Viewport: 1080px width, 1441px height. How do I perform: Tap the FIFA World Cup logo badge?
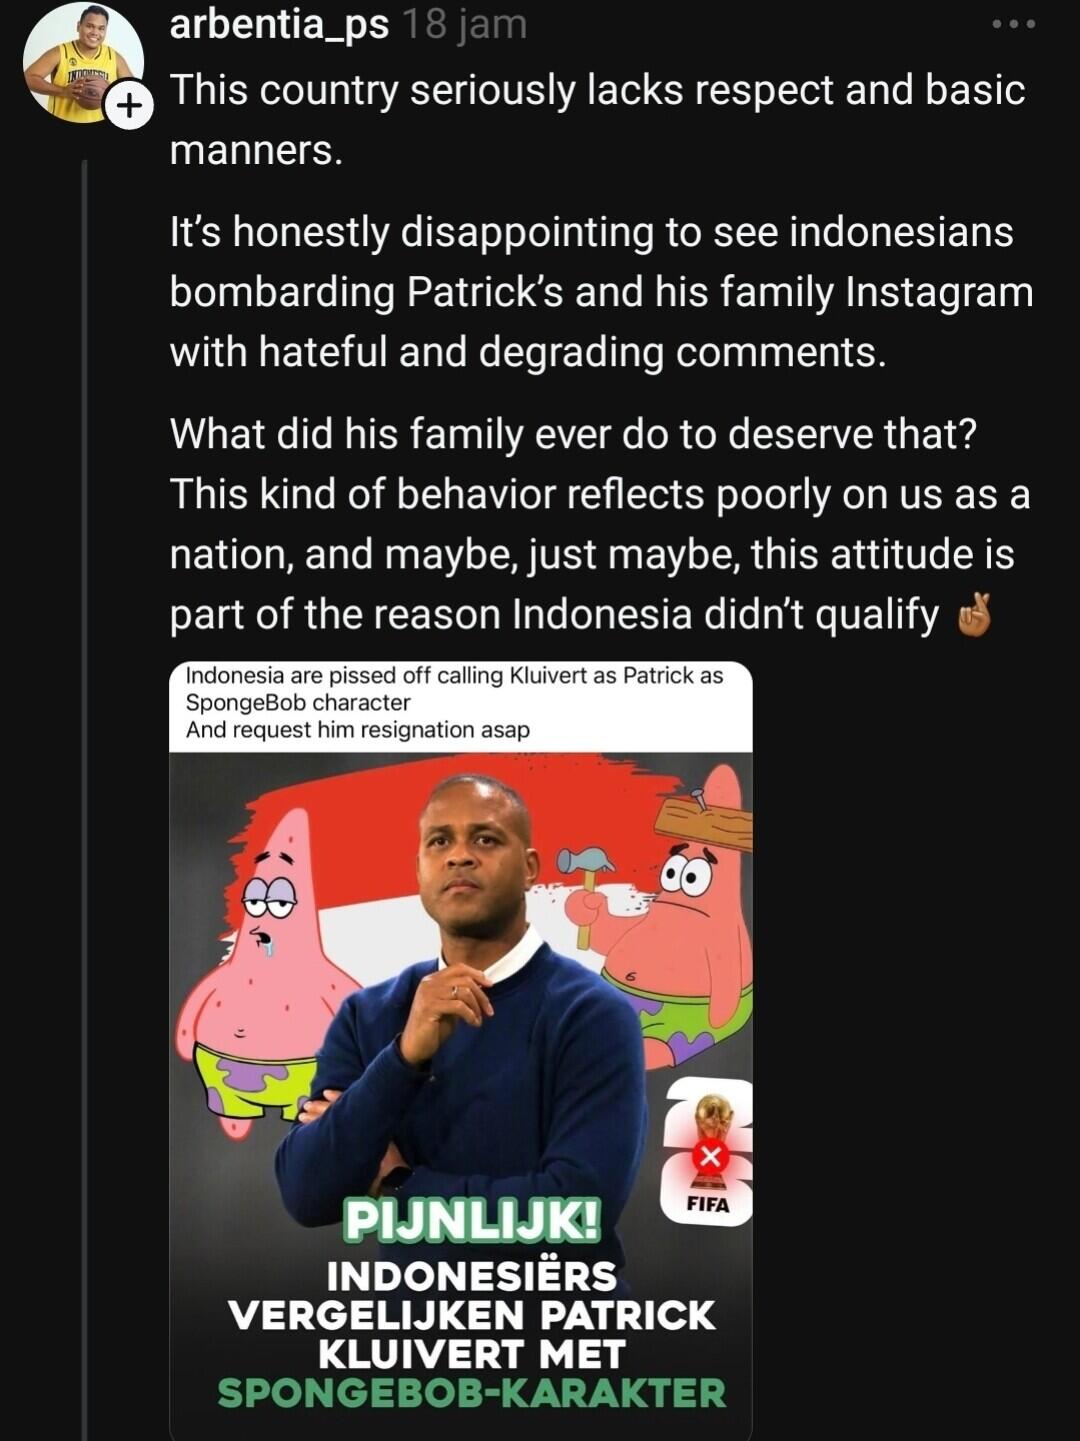[708, 1151]
